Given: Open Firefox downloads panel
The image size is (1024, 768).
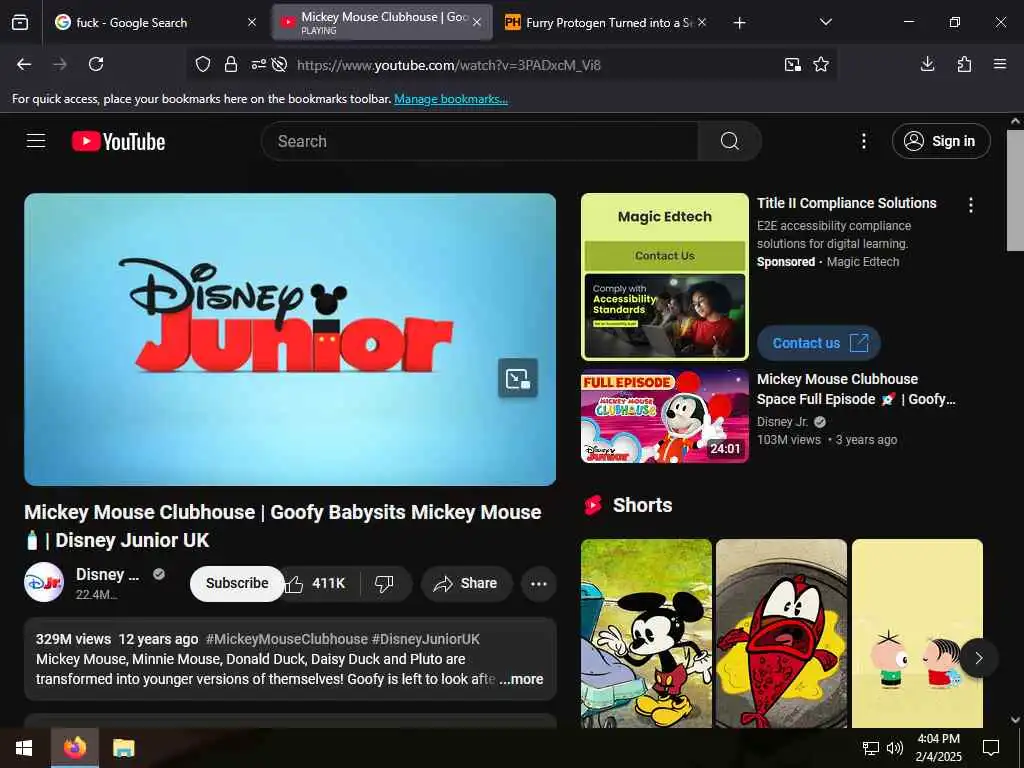Looking at the screenshot, I should tap(927, 64).
